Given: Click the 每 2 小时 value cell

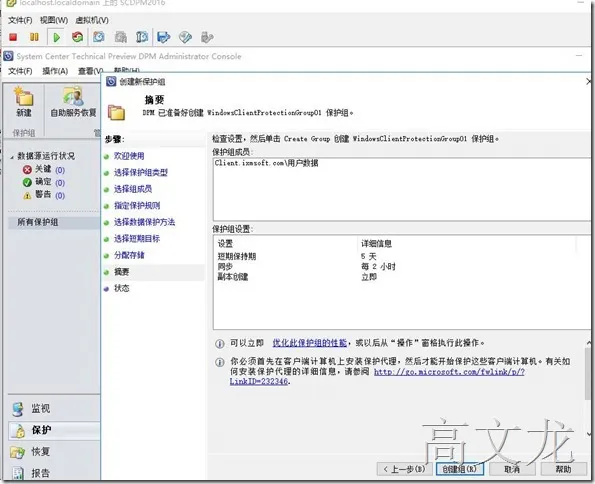Looking at the screenshot, I should click(x=378, y=266).
